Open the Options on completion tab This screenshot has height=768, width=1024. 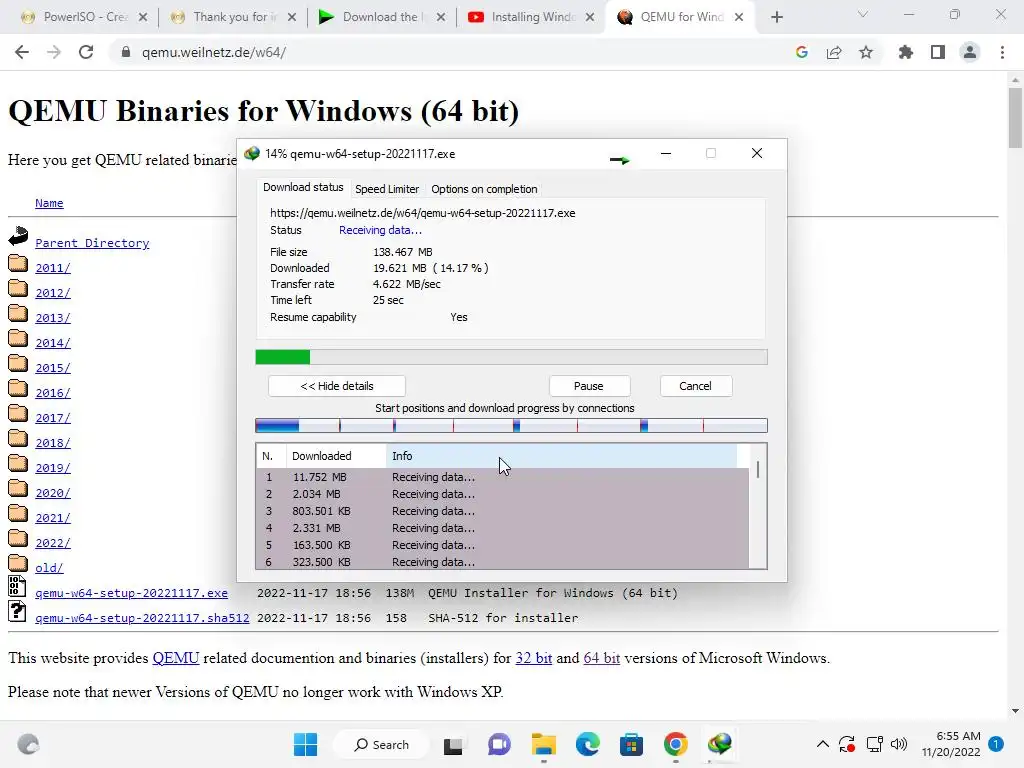click(484, 189)
